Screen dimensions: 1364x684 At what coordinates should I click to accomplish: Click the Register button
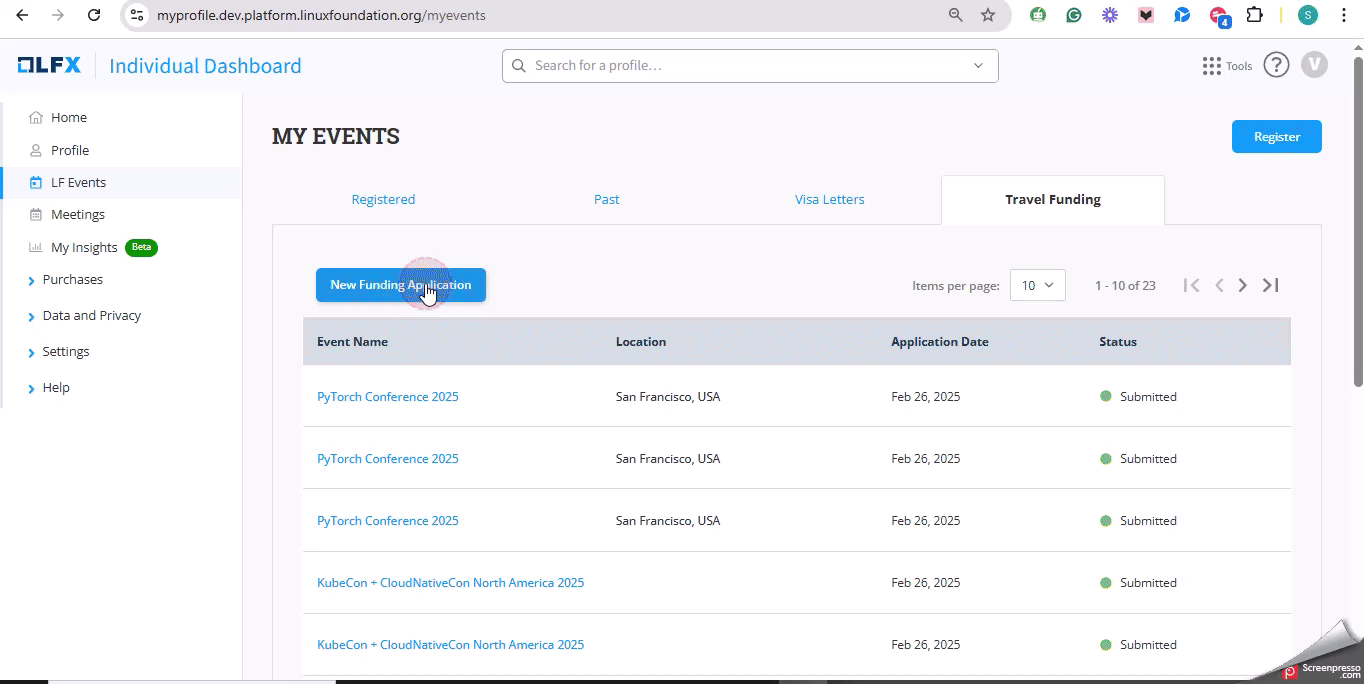click(x=1276, y=137)
